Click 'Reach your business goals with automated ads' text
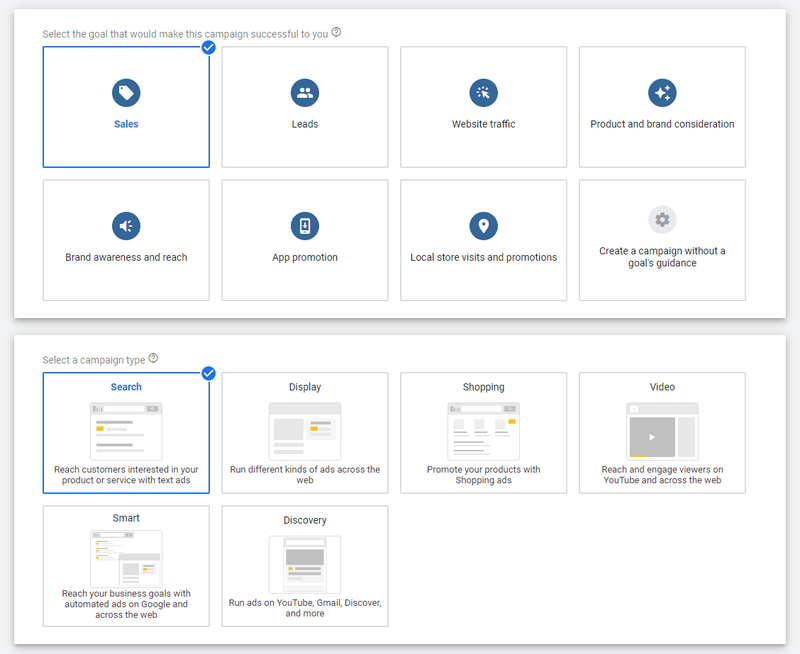Image resolution: width=800 pixels, height=654 pixels. (x=126, y=604)
